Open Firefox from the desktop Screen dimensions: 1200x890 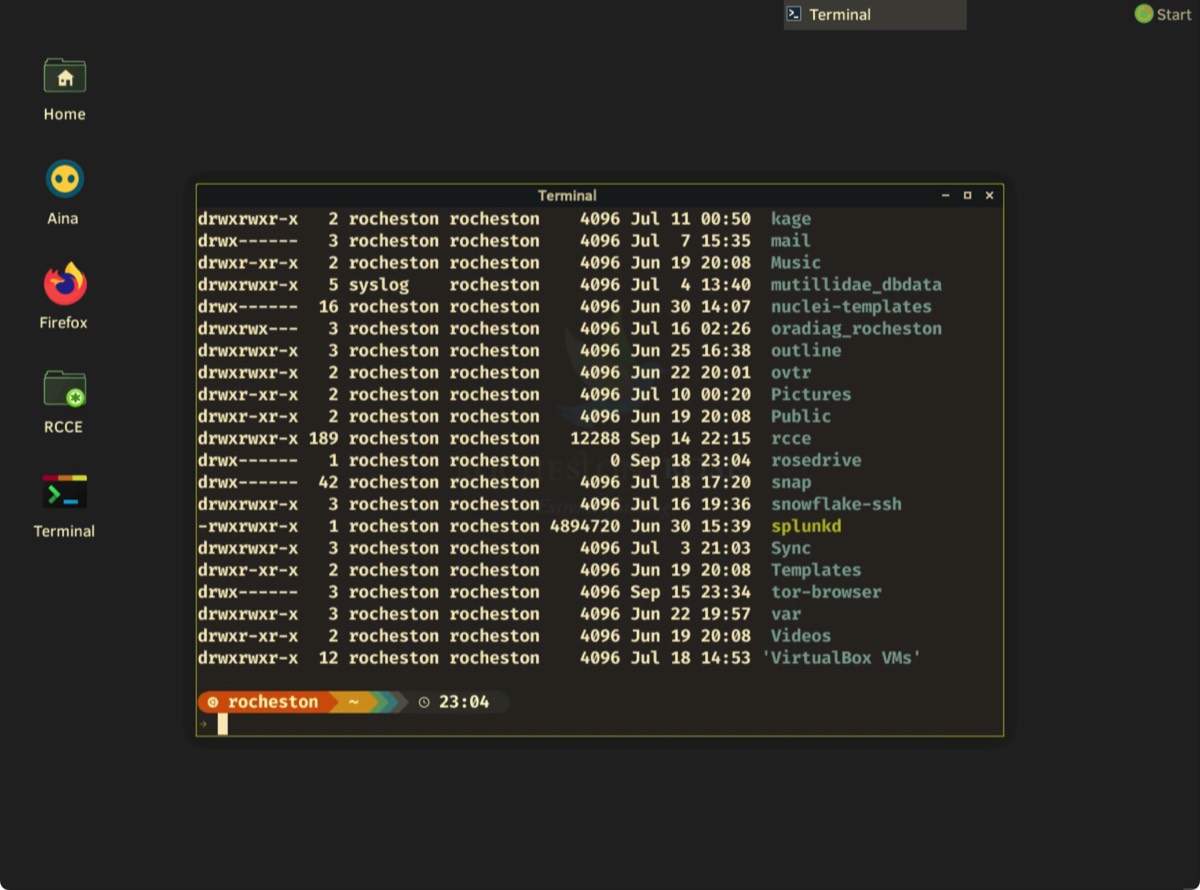pos(65,285)
